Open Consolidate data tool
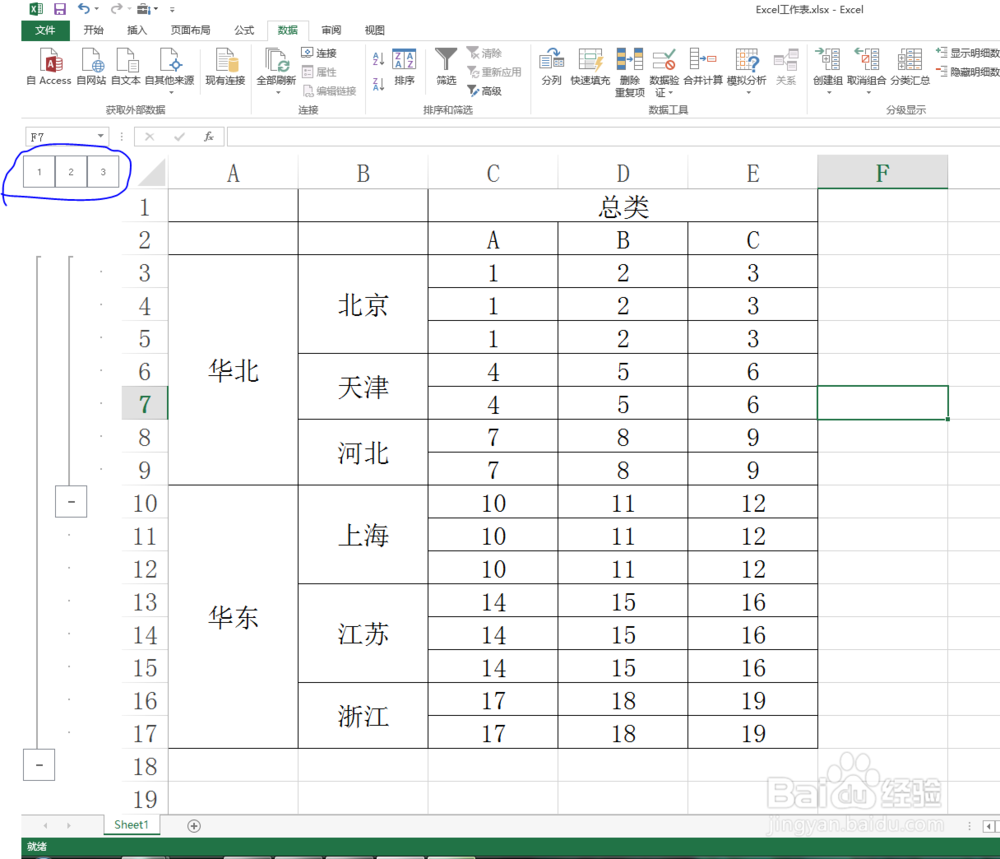The width and height of the screenshot is (1000, 859). coord(703,67)
